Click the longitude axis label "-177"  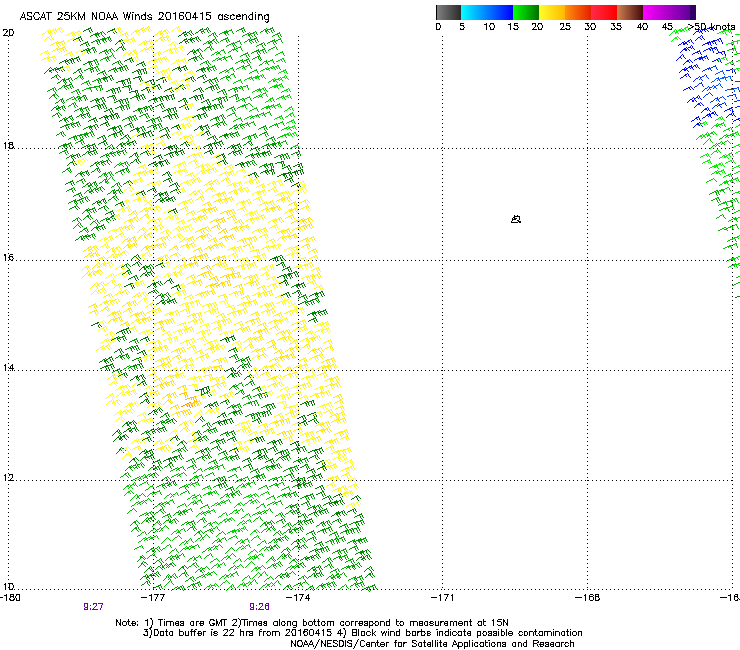(153, 598)
